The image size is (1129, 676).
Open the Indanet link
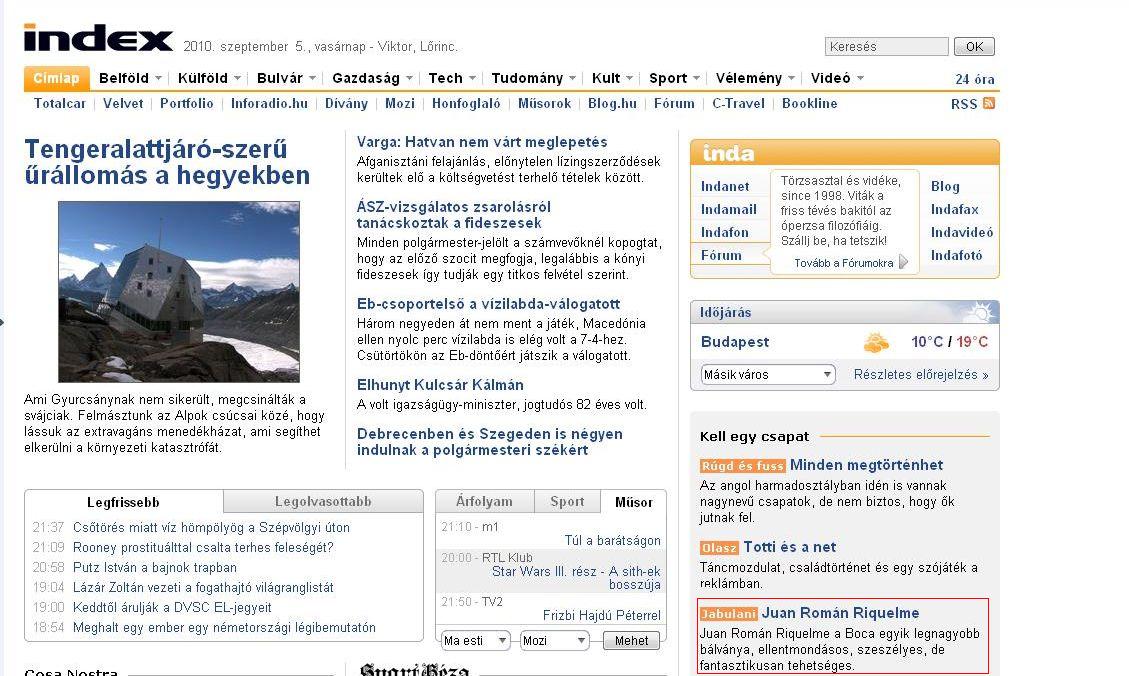coord(725,186)
